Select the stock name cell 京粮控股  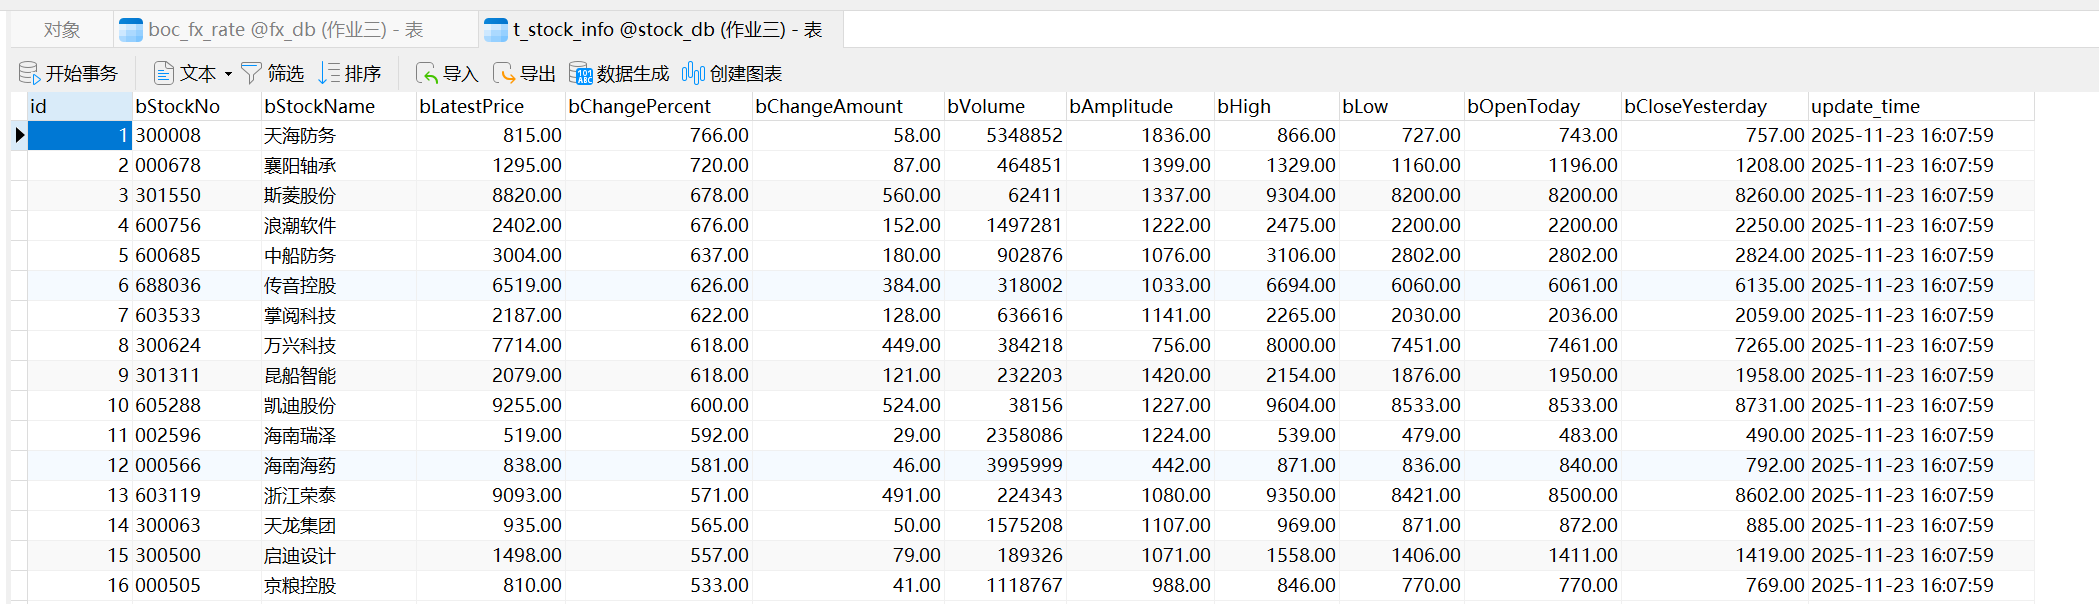point(339,585)
